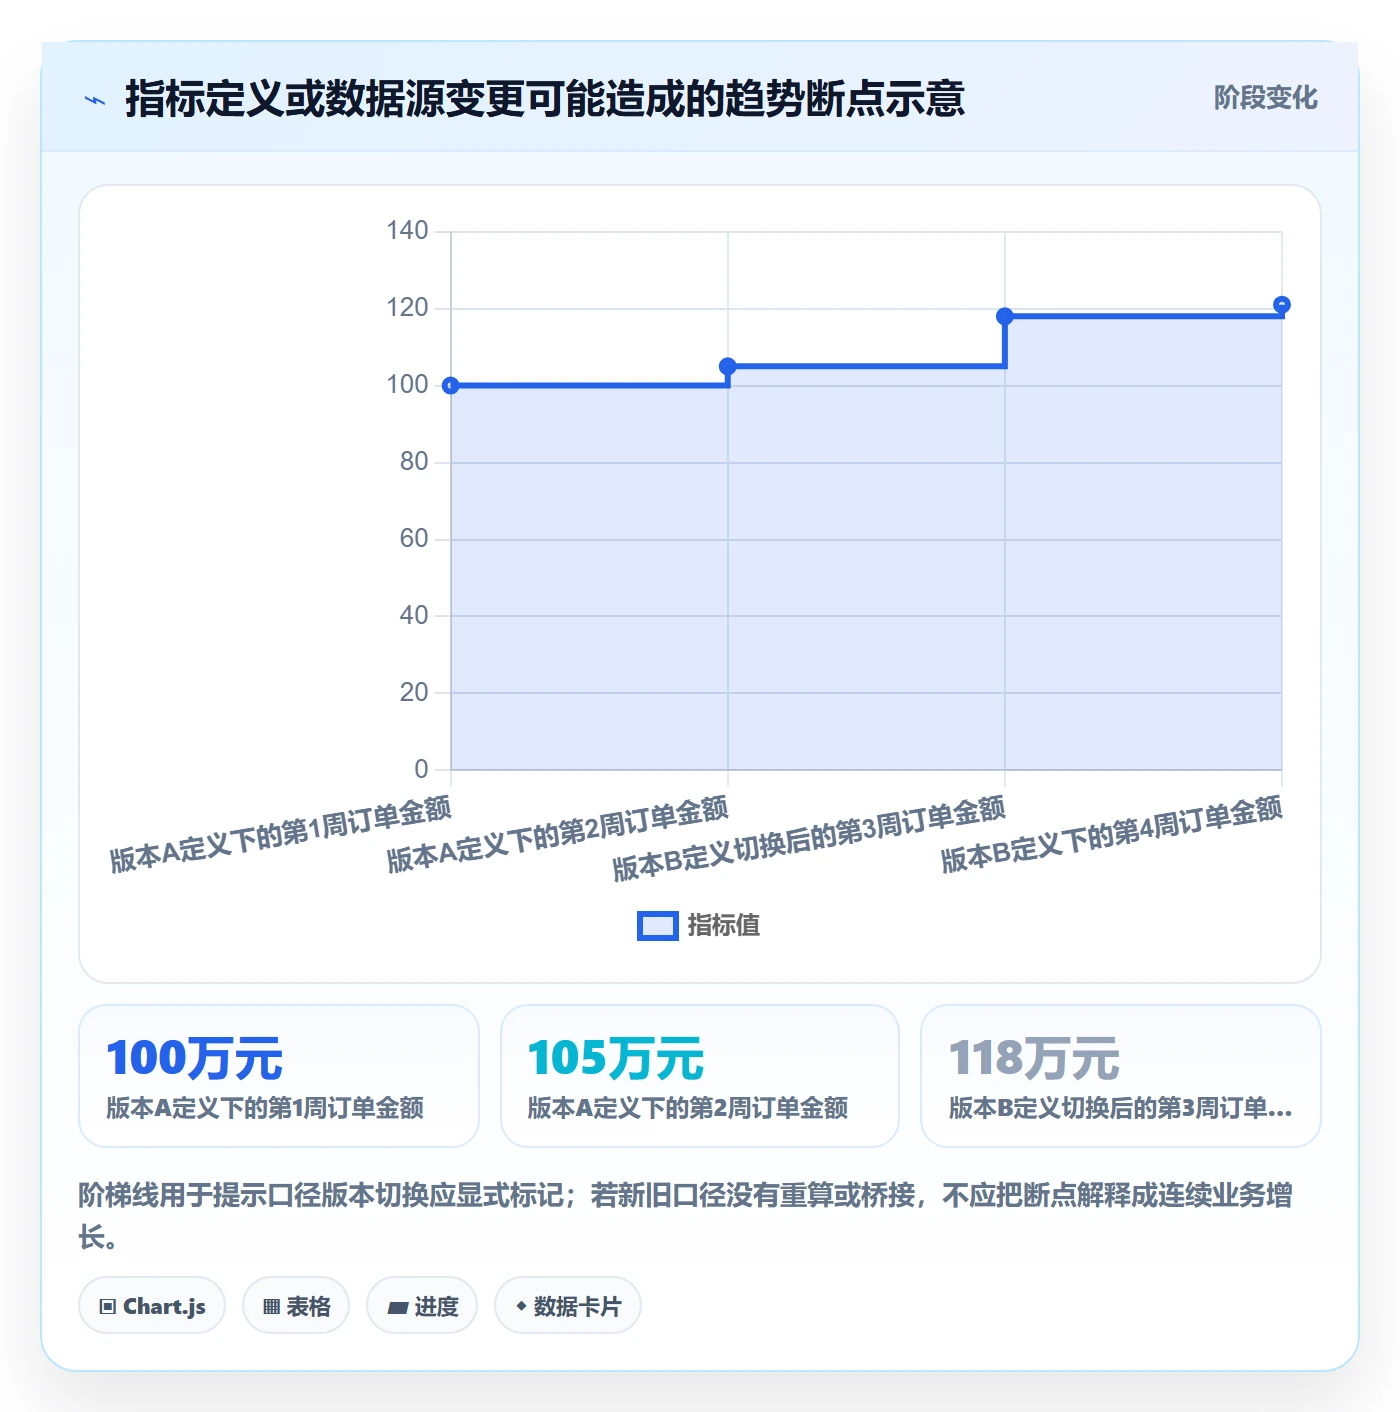Click the y-axis value 140

click(407, 231)
